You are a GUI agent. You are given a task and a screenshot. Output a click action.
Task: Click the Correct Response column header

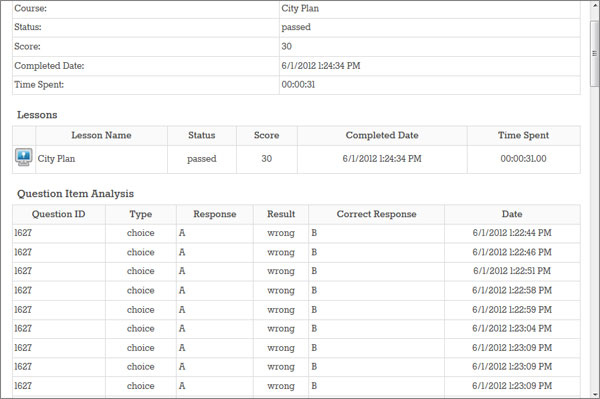[377, 214]
